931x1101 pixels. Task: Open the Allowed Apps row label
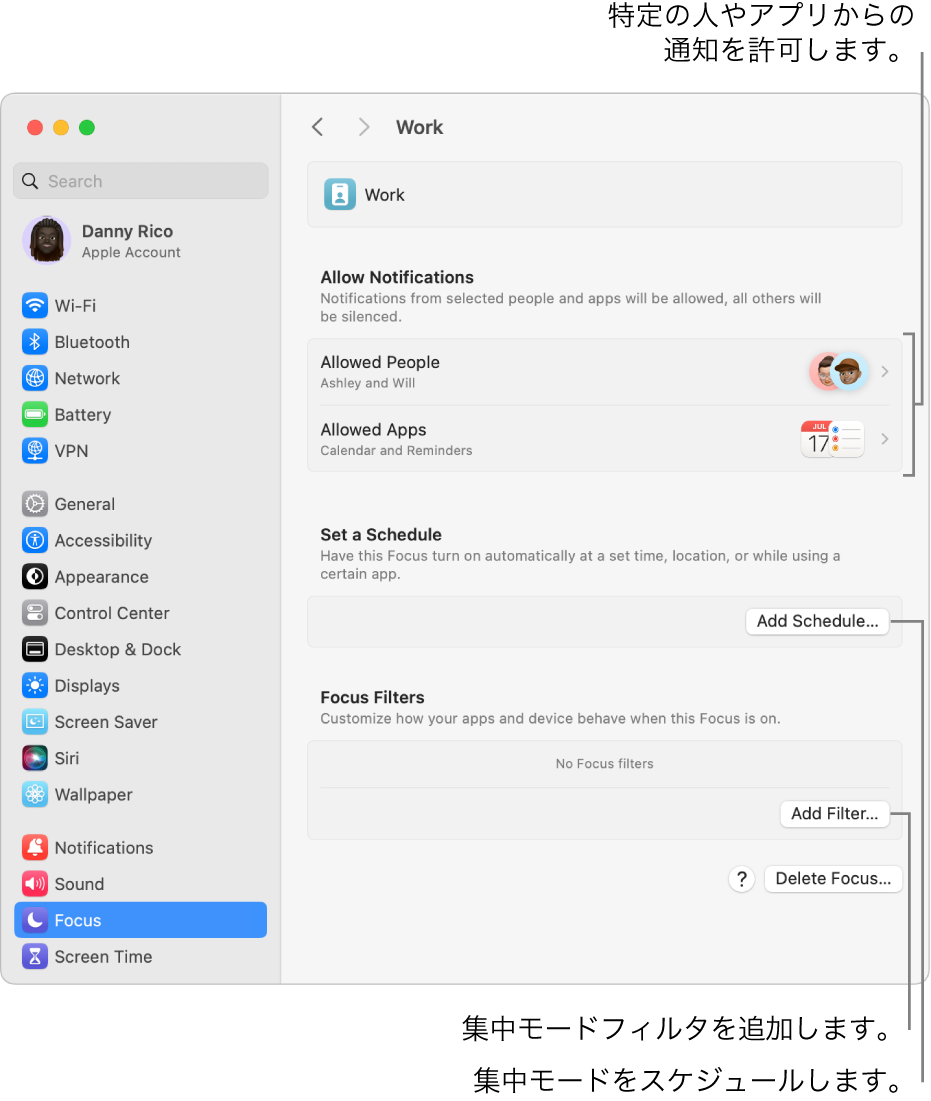(374, 430)
